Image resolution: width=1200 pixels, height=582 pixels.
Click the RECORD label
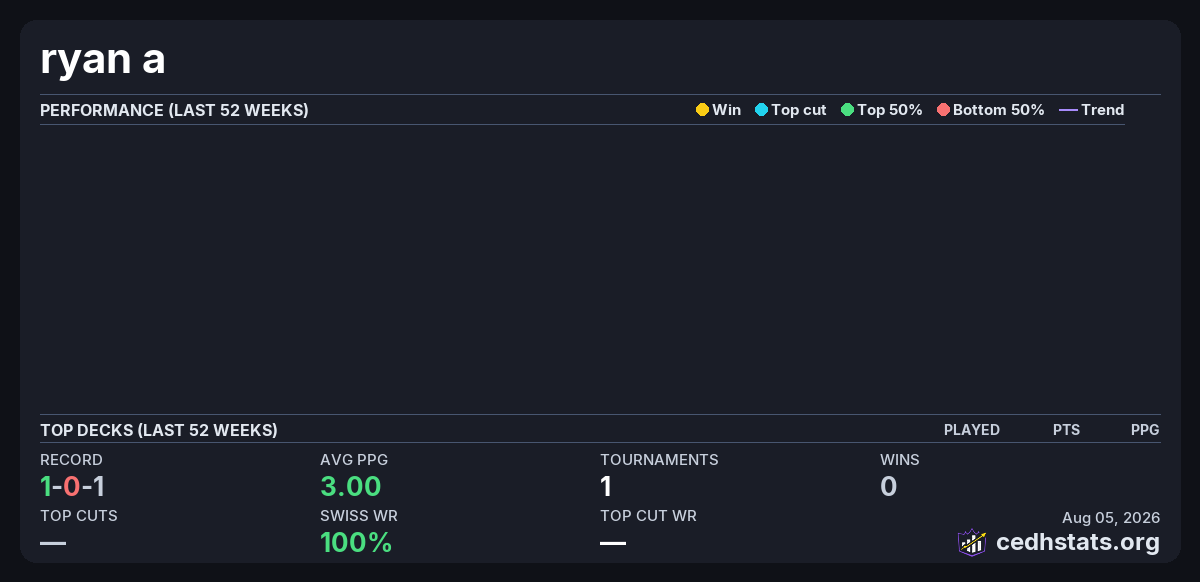point(71,460)
